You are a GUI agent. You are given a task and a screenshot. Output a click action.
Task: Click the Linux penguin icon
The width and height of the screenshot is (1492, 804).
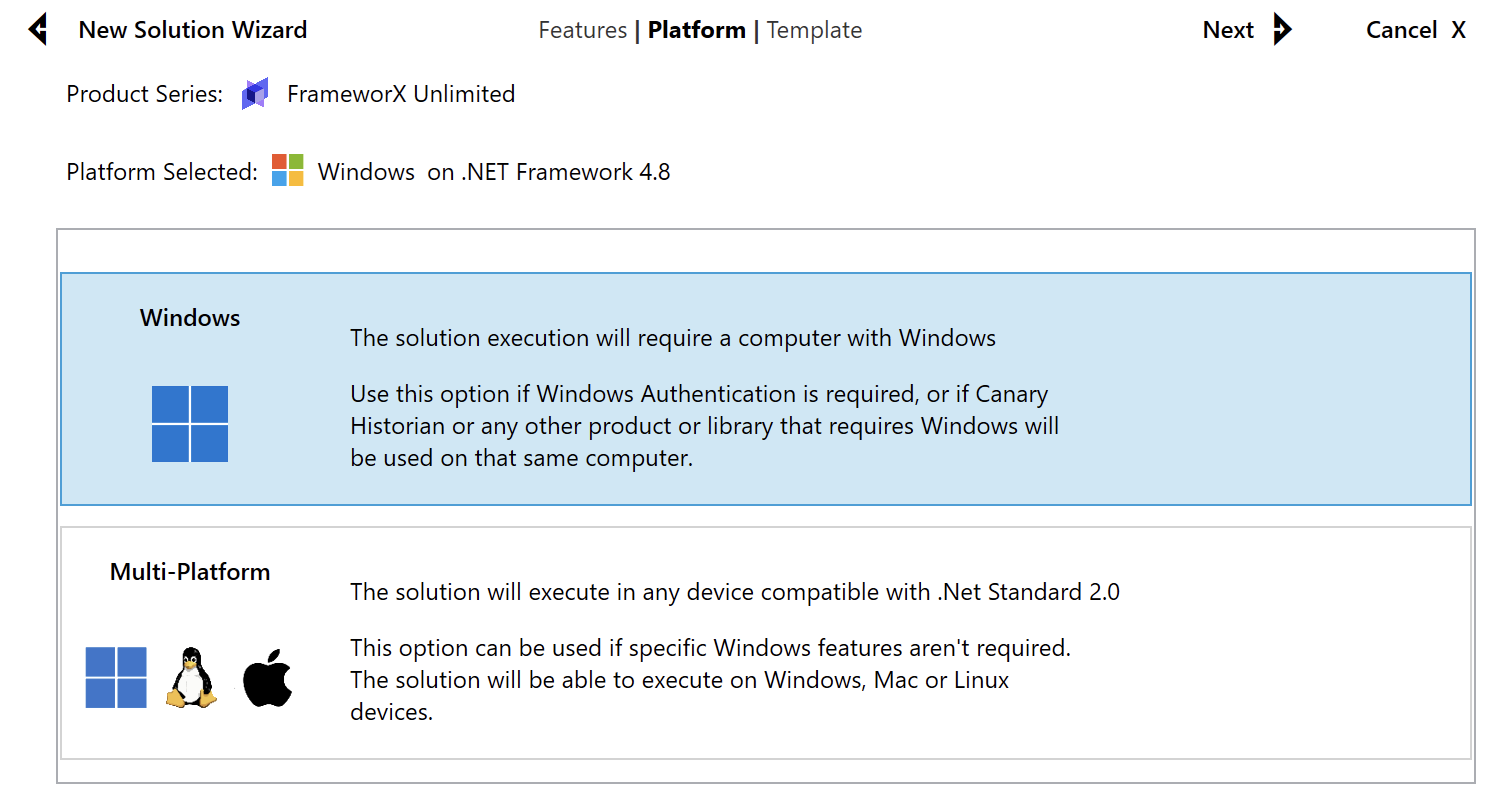click(x=191, y=678)
